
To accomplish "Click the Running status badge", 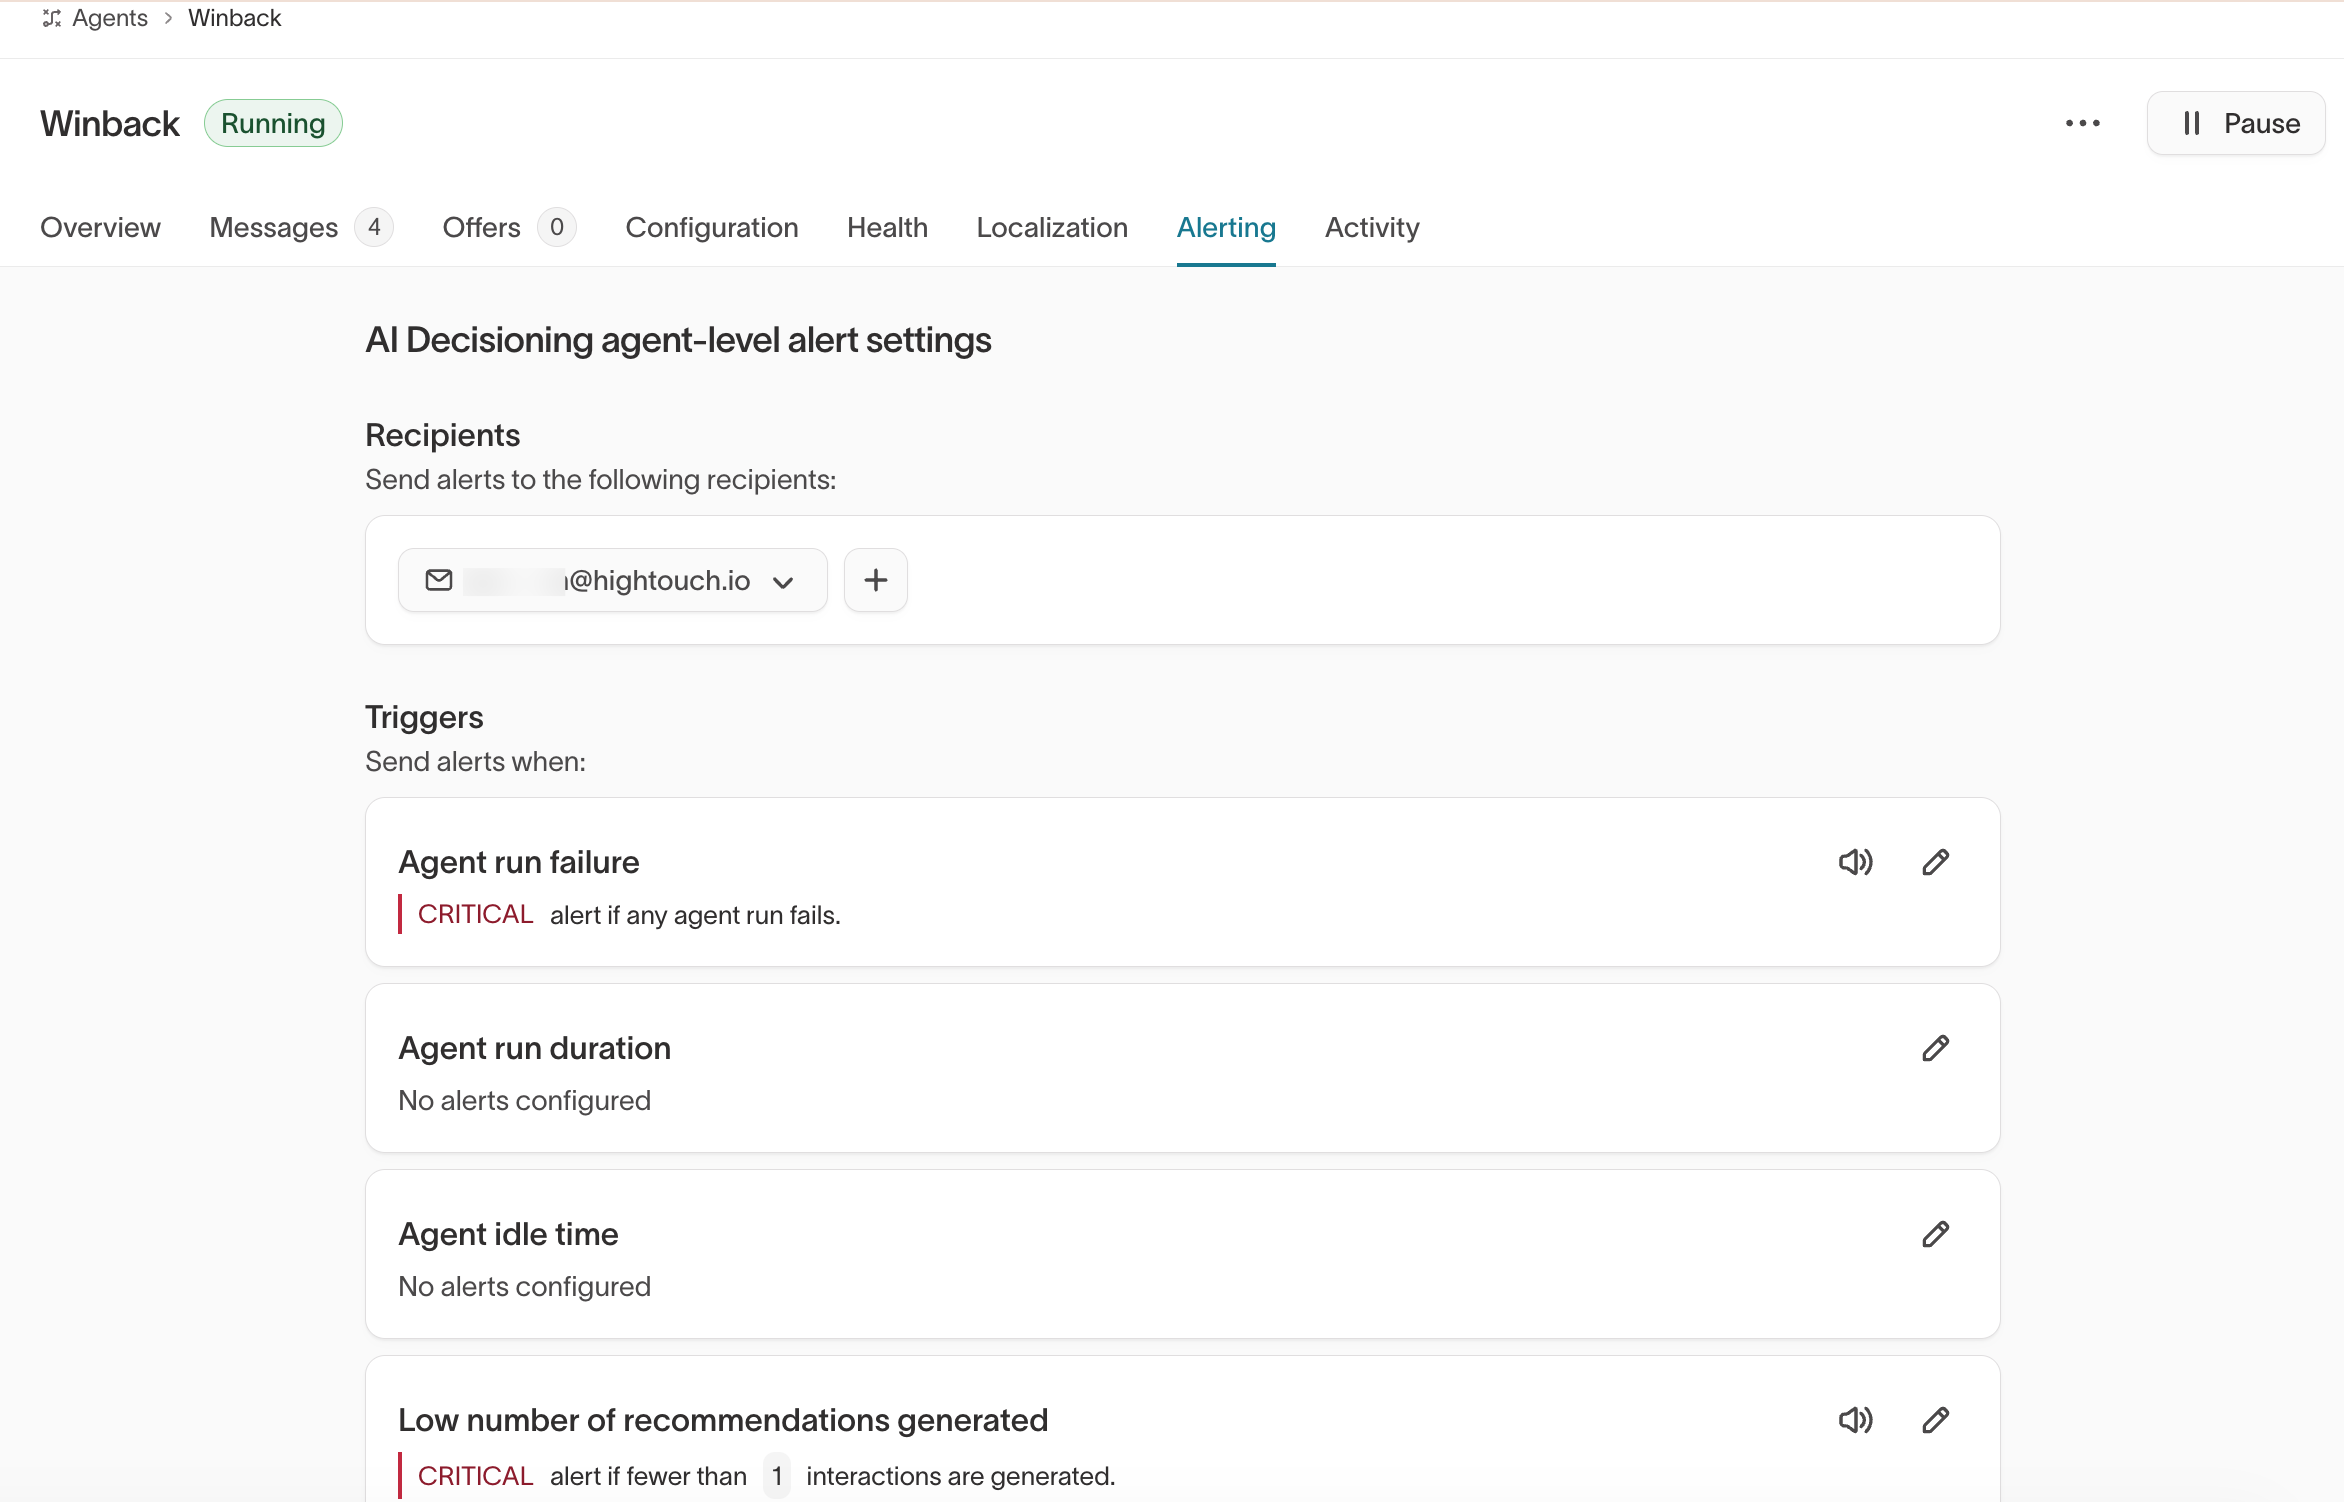I will 273,123.
